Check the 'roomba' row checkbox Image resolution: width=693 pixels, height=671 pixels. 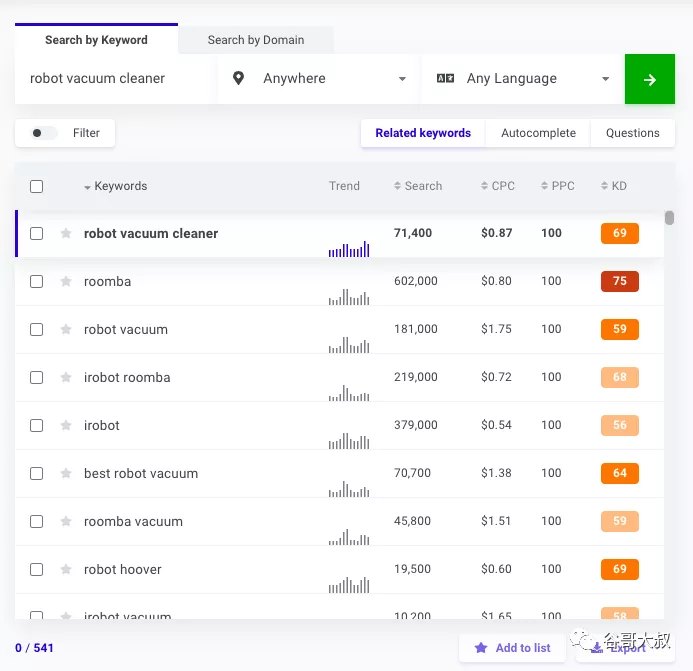coord(36,282)
